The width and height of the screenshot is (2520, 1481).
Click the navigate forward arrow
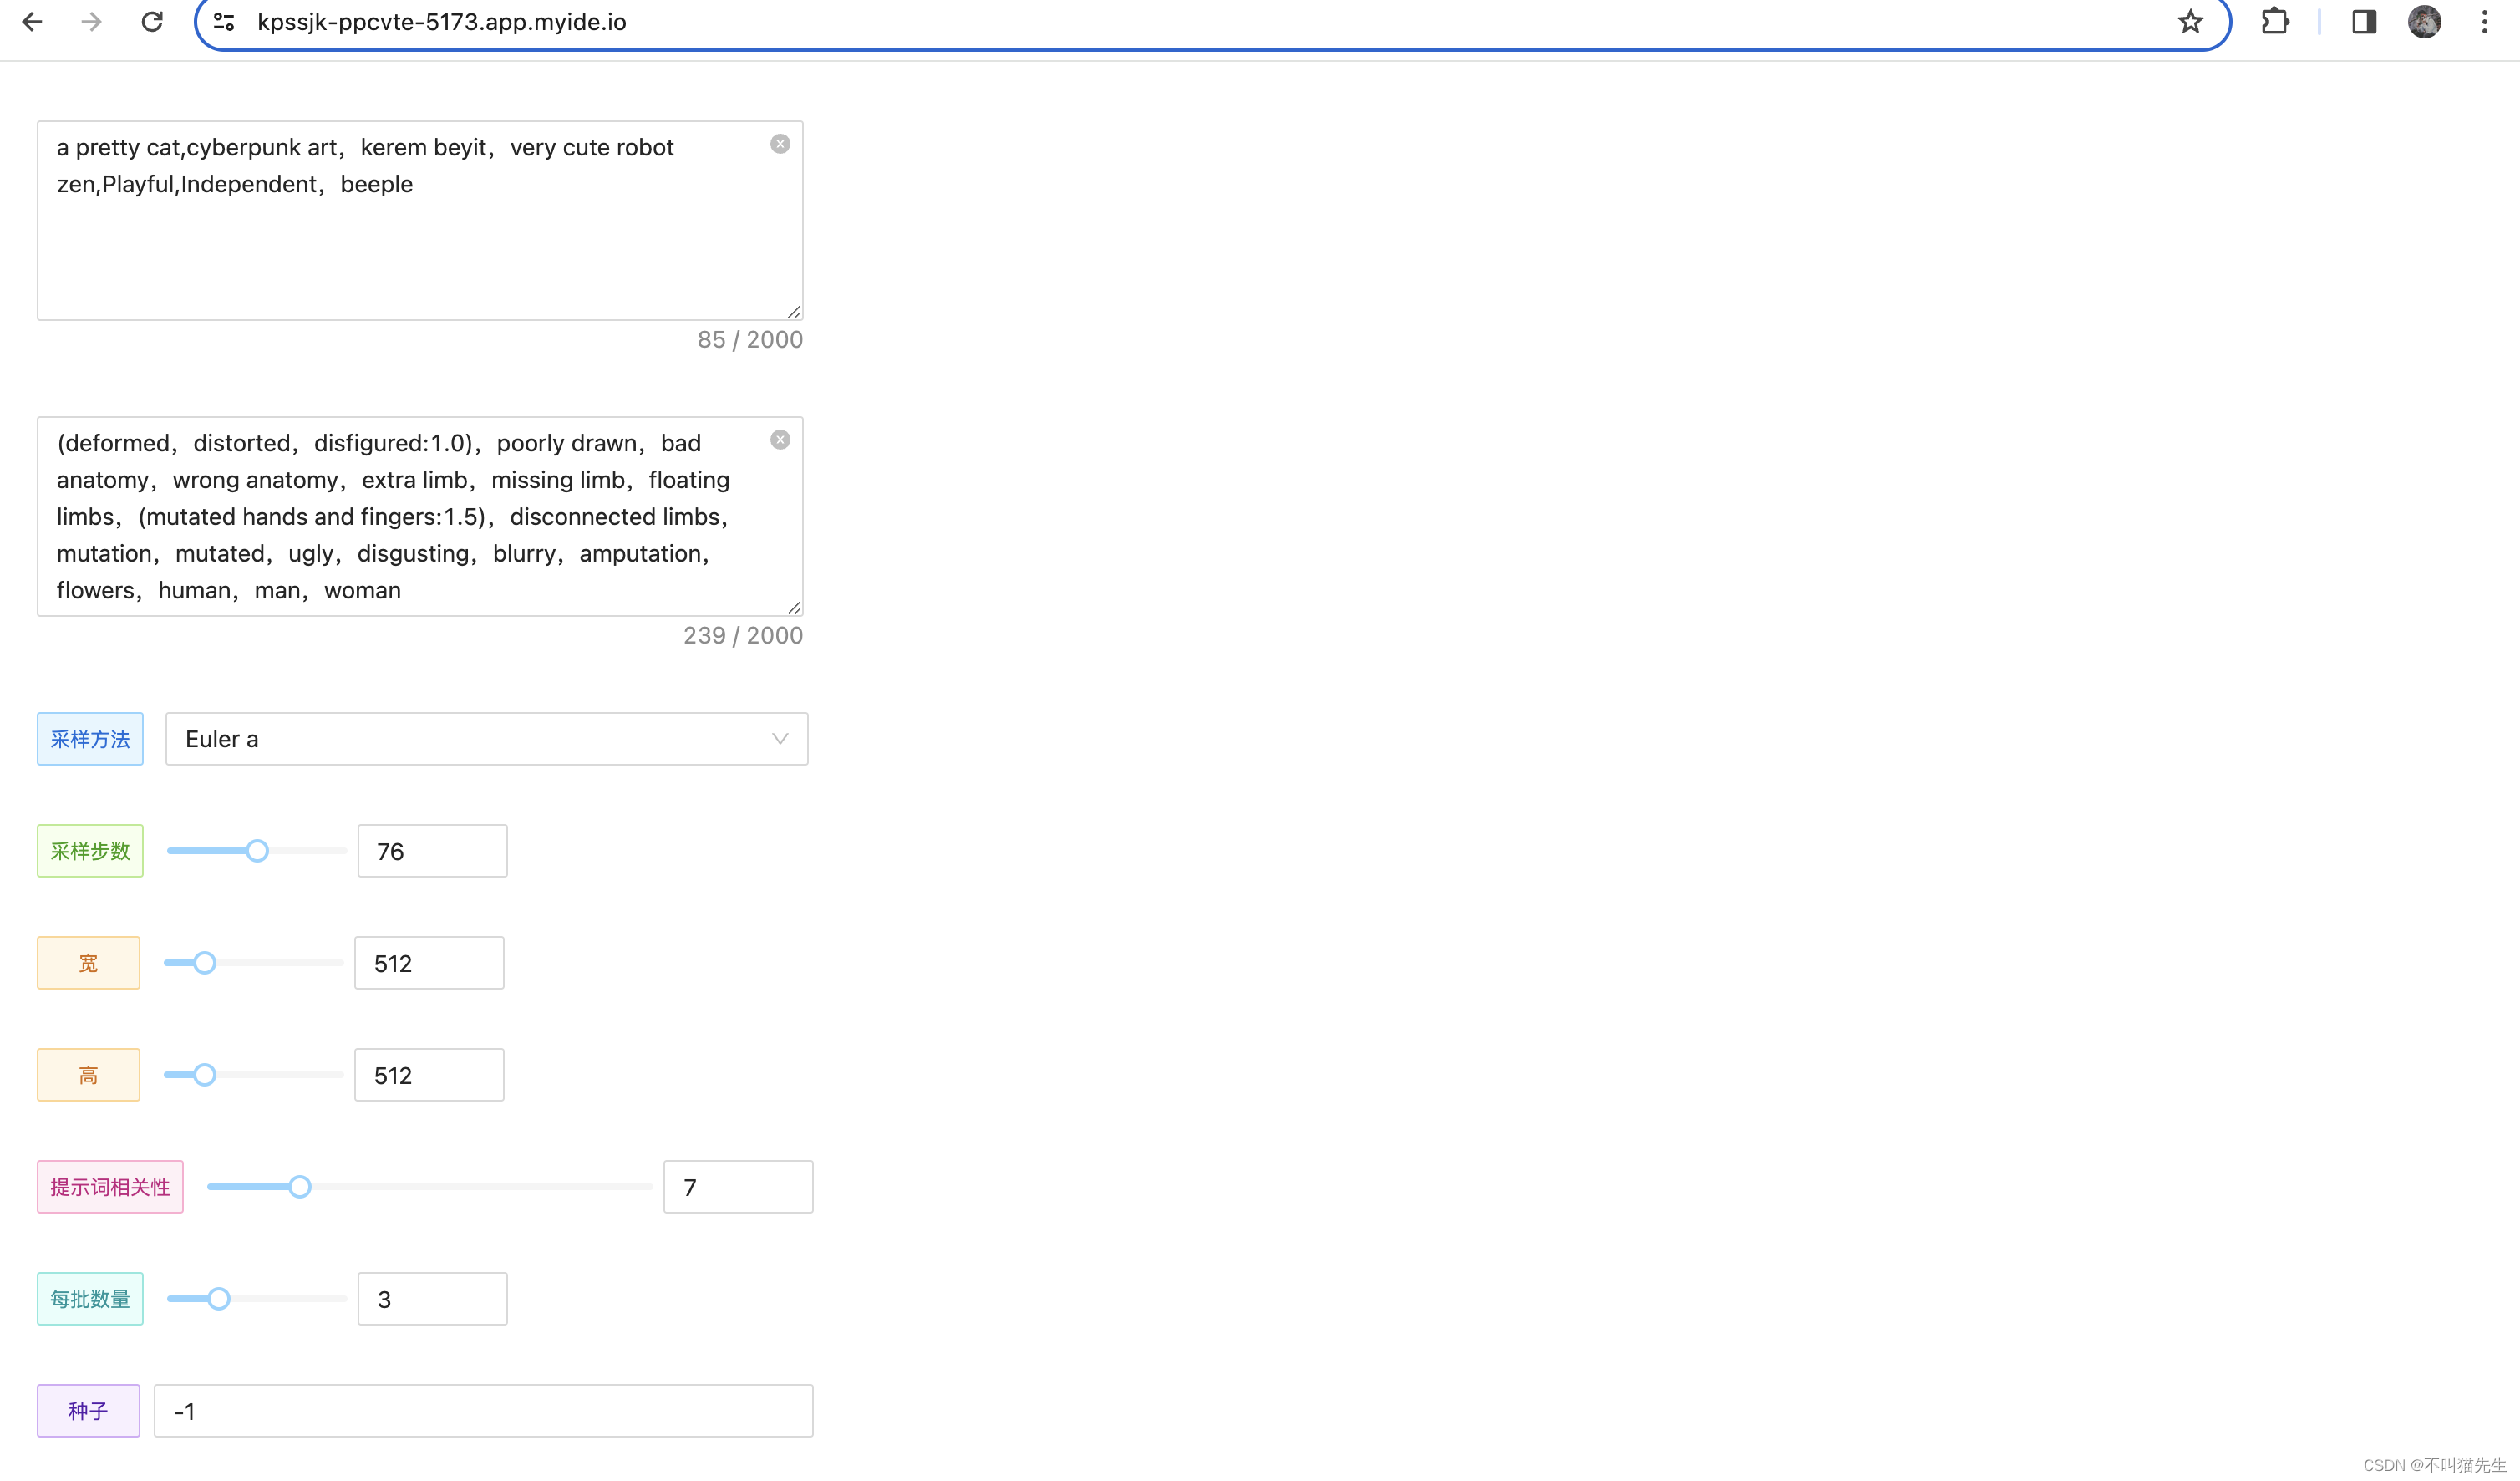[x=92, y=21]
